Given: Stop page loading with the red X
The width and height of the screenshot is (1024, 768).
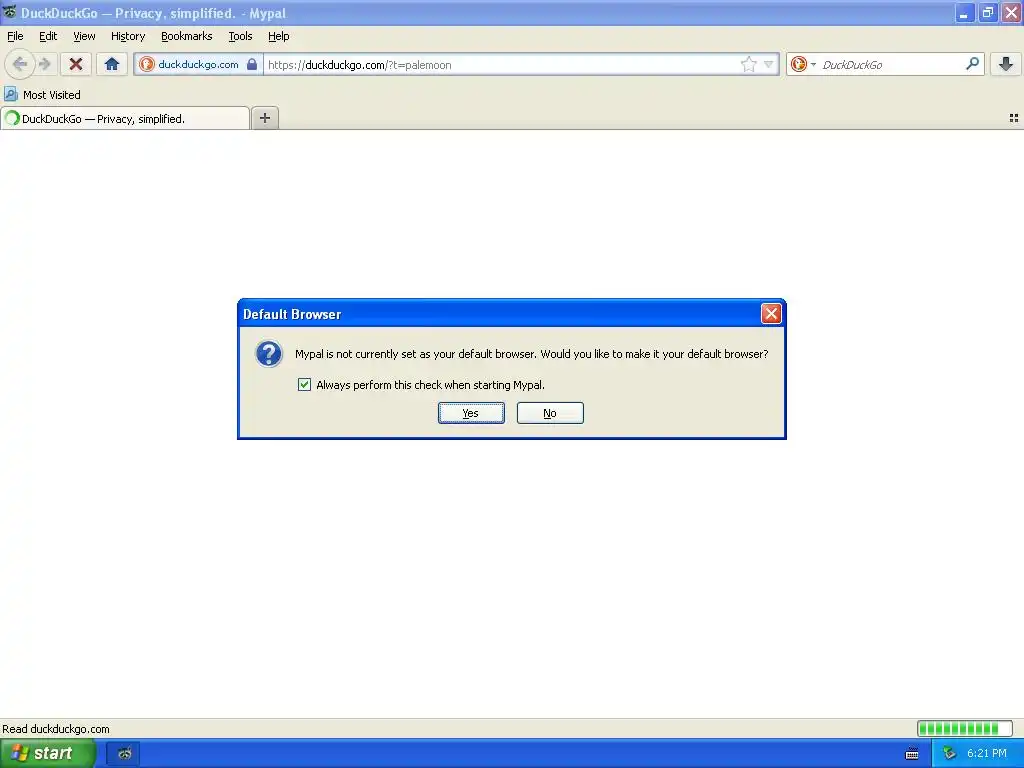Looking at the screenshot, I should 76,64.
